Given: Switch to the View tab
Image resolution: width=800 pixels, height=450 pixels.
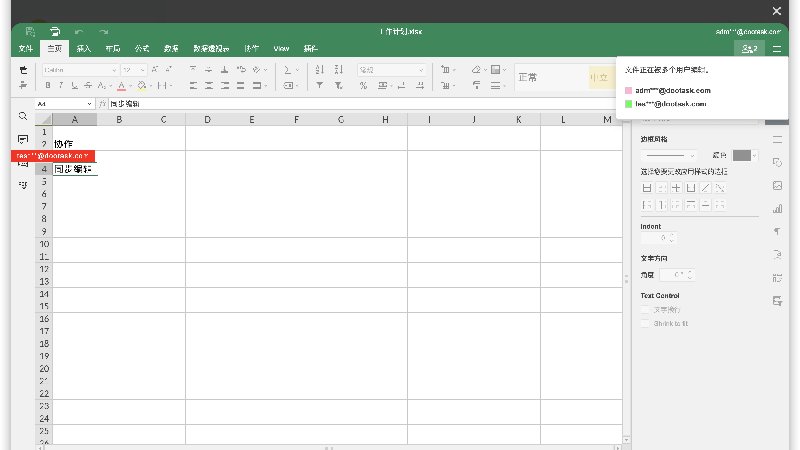Looking at the screenshot, I should coord(281,48).
